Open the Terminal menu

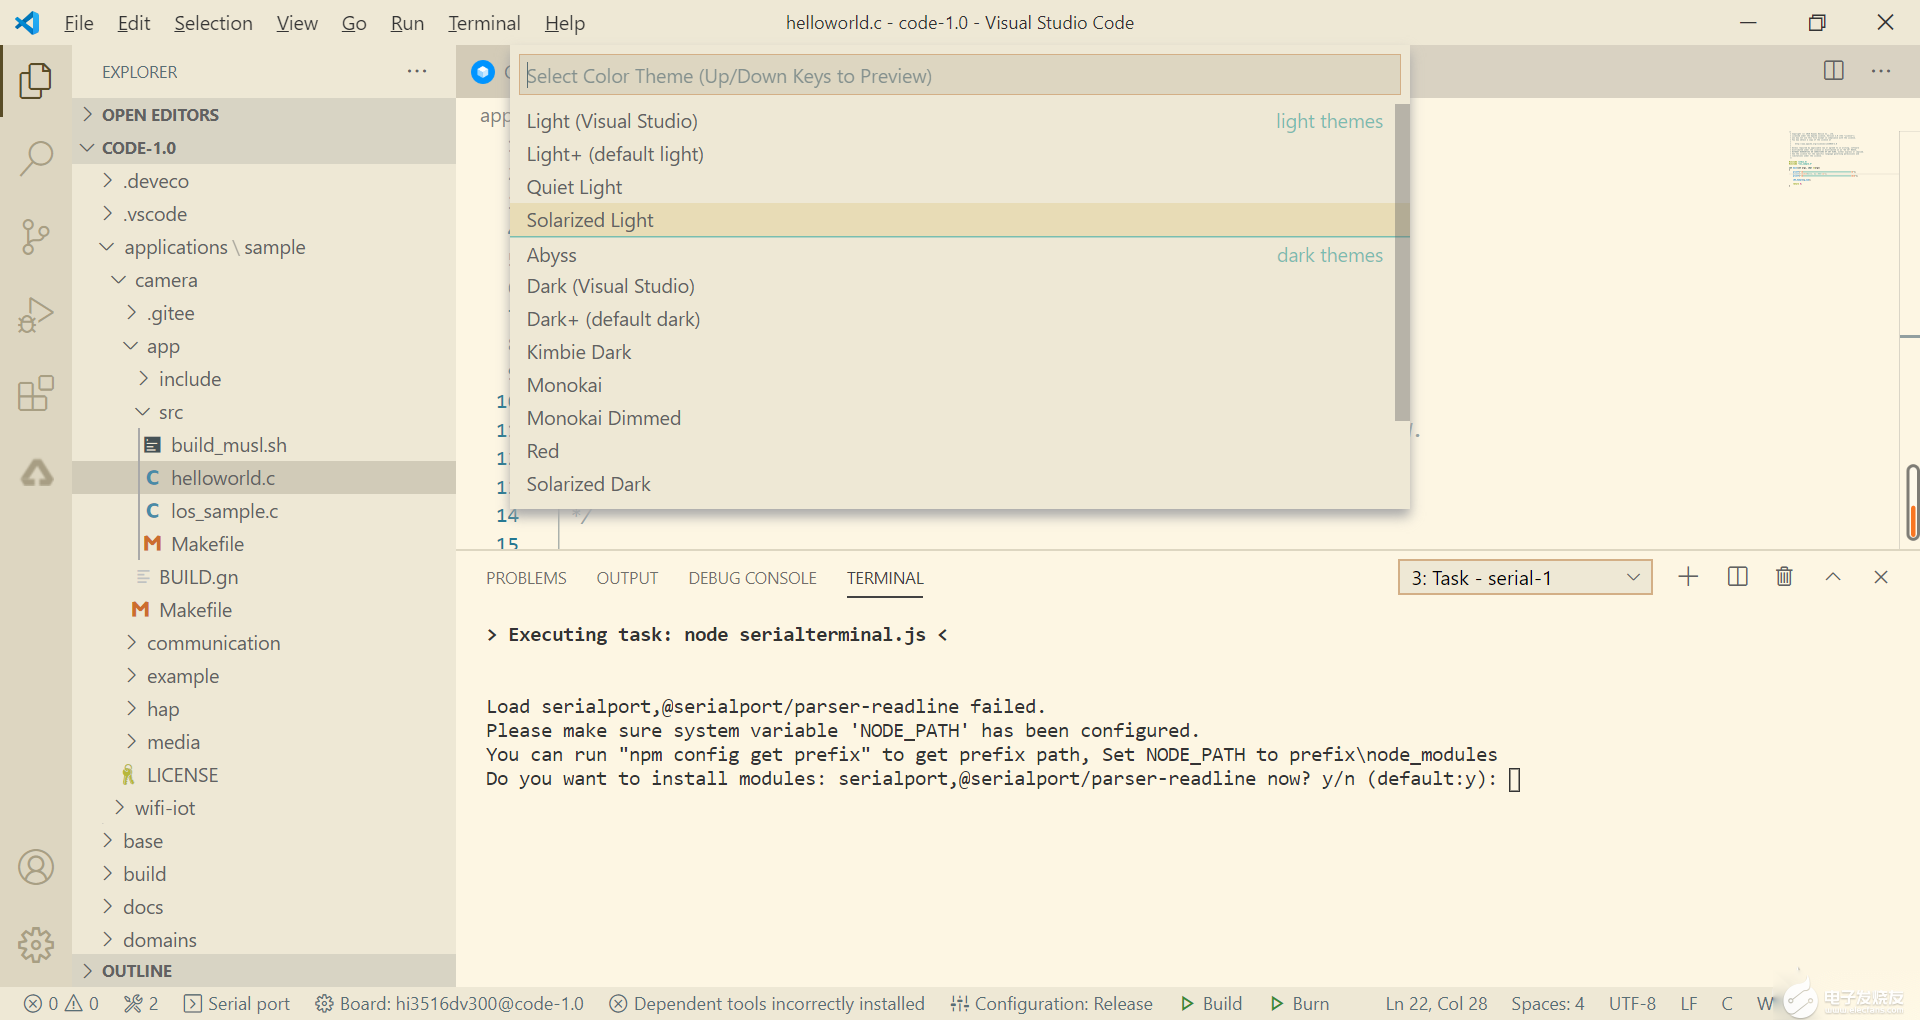coord(484,23)
